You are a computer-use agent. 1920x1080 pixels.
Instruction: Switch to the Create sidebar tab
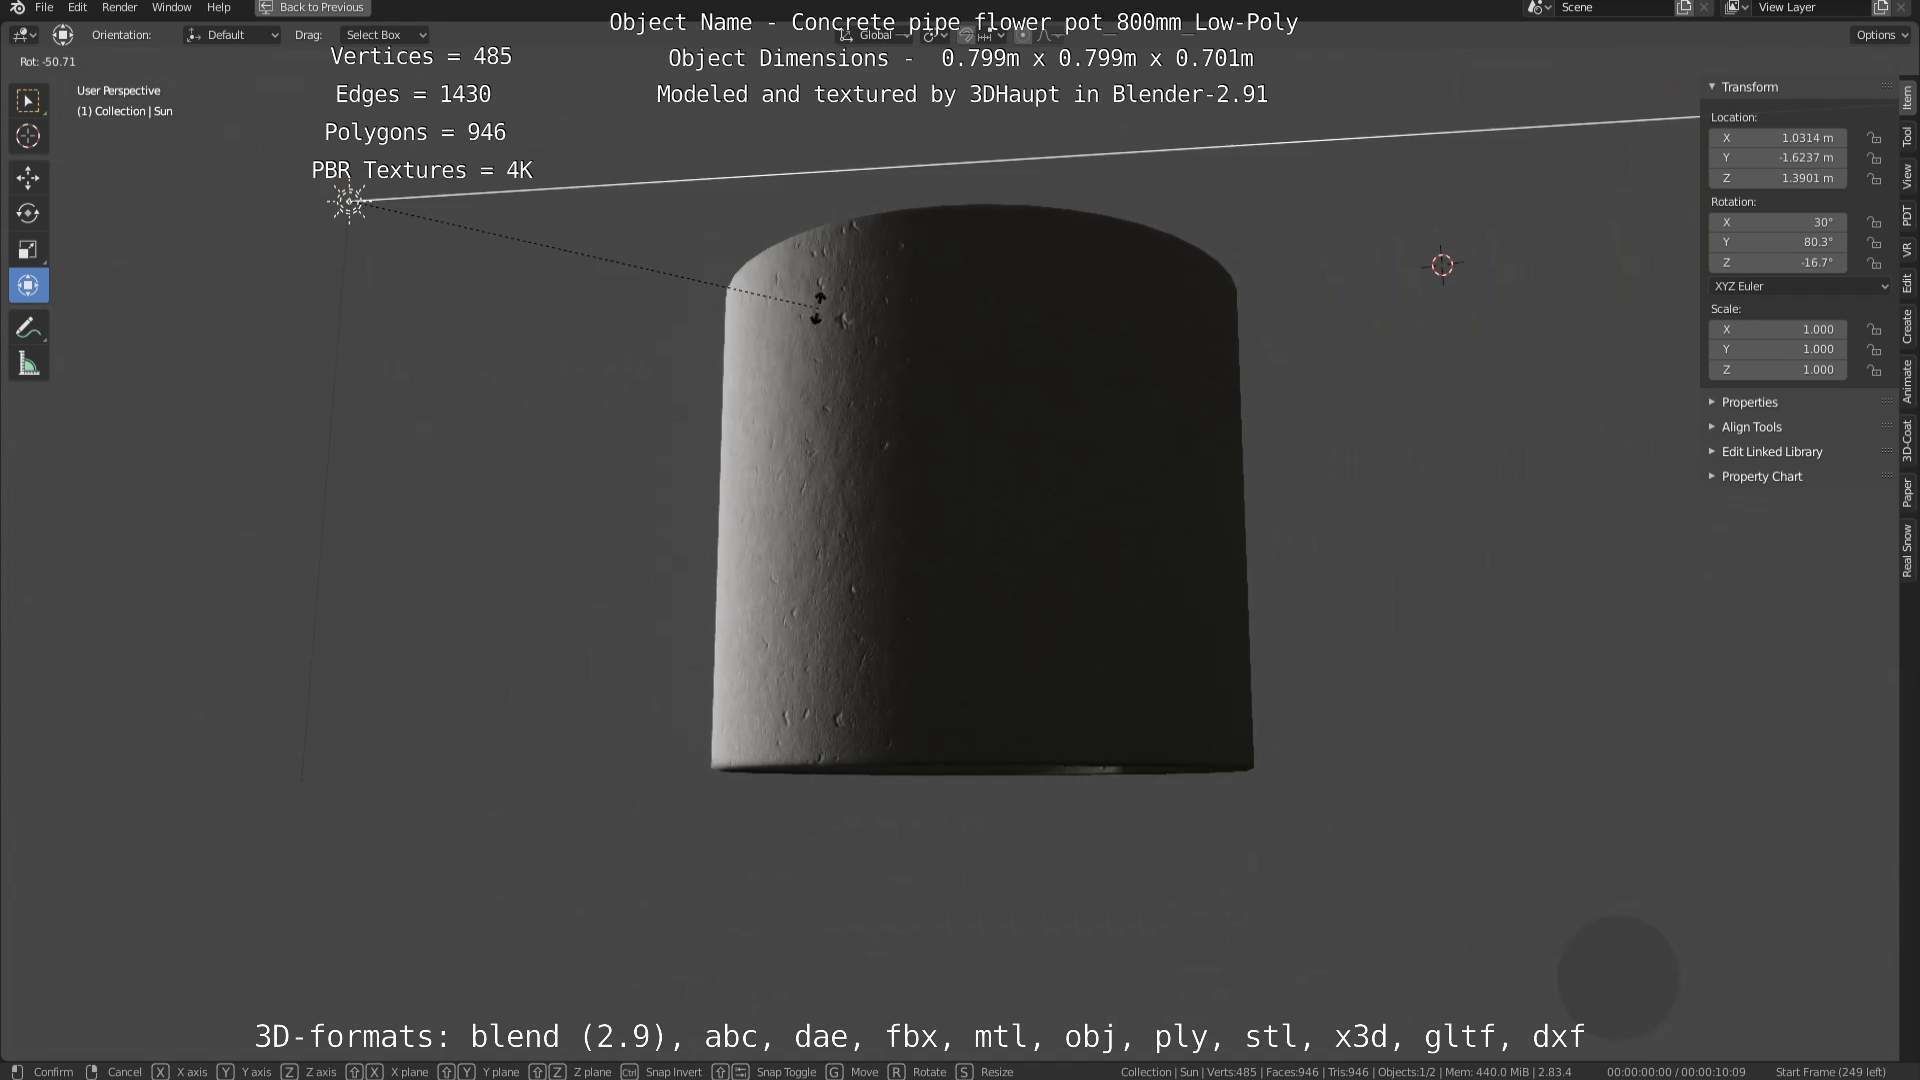(x=1908, y=326)
